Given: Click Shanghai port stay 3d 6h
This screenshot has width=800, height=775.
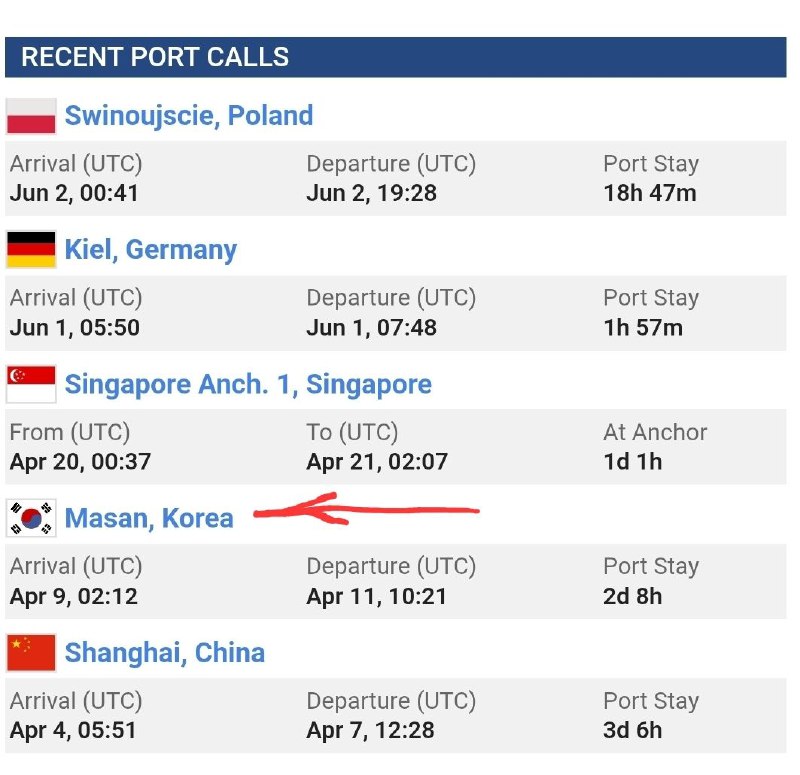Looking at the screenshot, I should click(633, 730).
